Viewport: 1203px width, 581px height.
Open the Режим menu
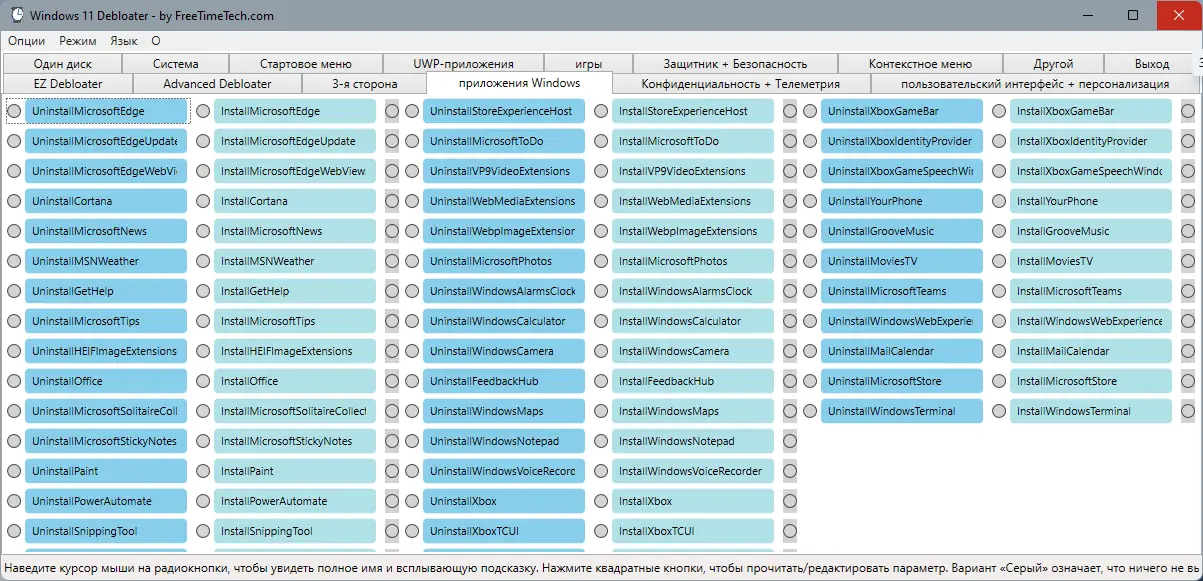point(78,41)
